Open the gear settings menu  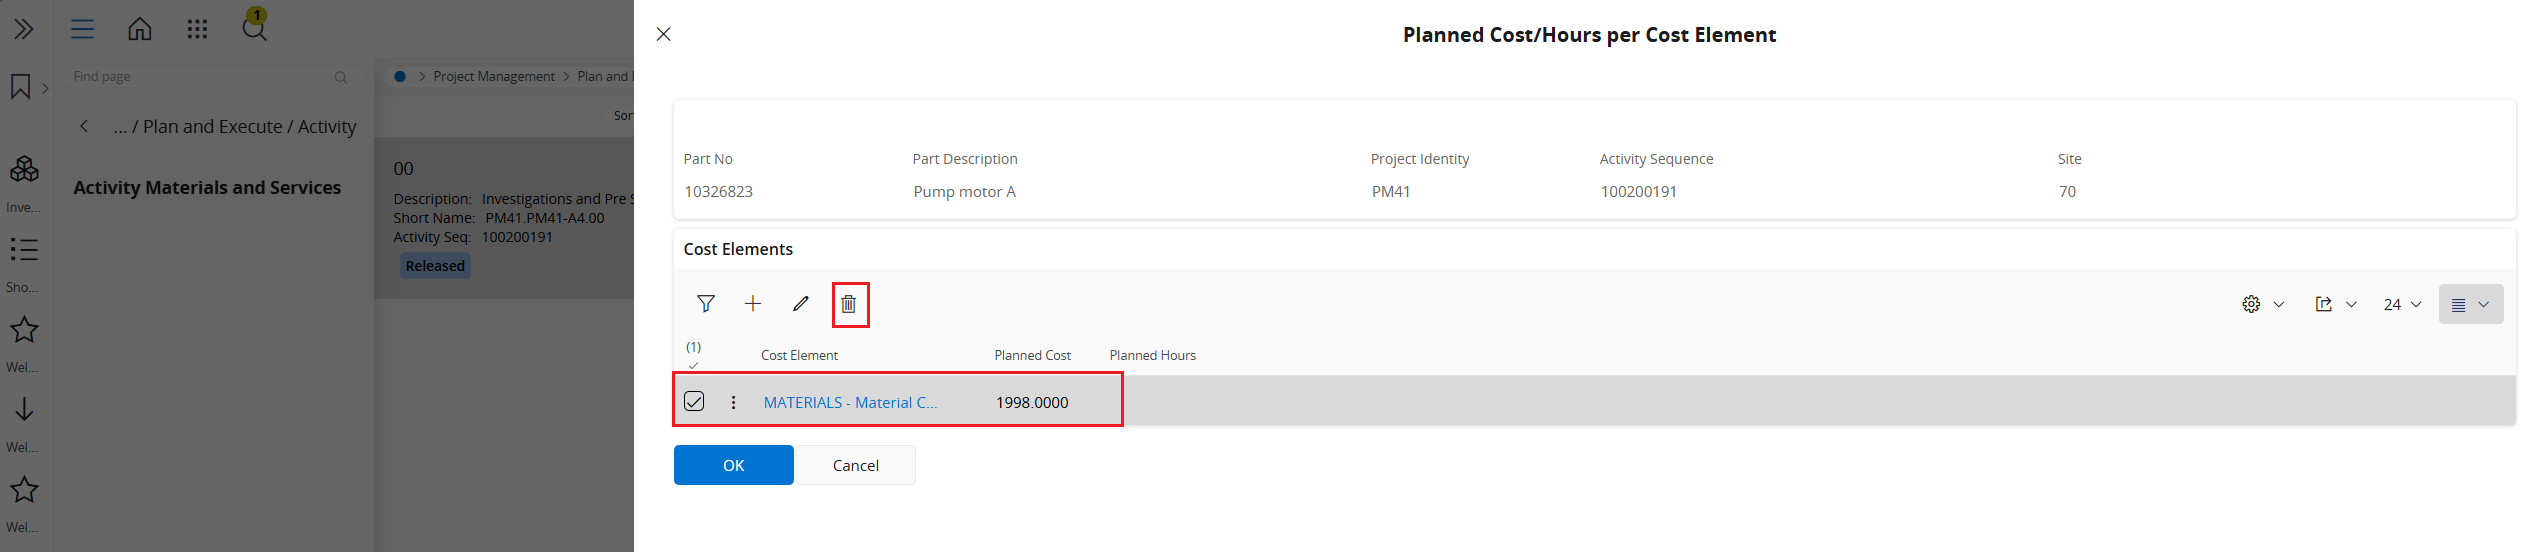pyautogui.click(x=2263, y=304)
